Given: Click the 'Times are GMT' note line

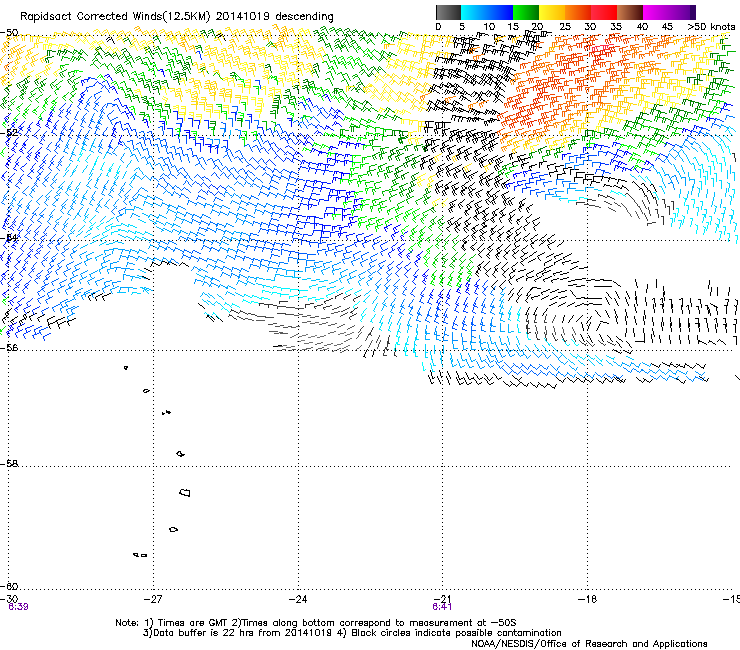Looking at the screenshot, I should tap(316, 623).
